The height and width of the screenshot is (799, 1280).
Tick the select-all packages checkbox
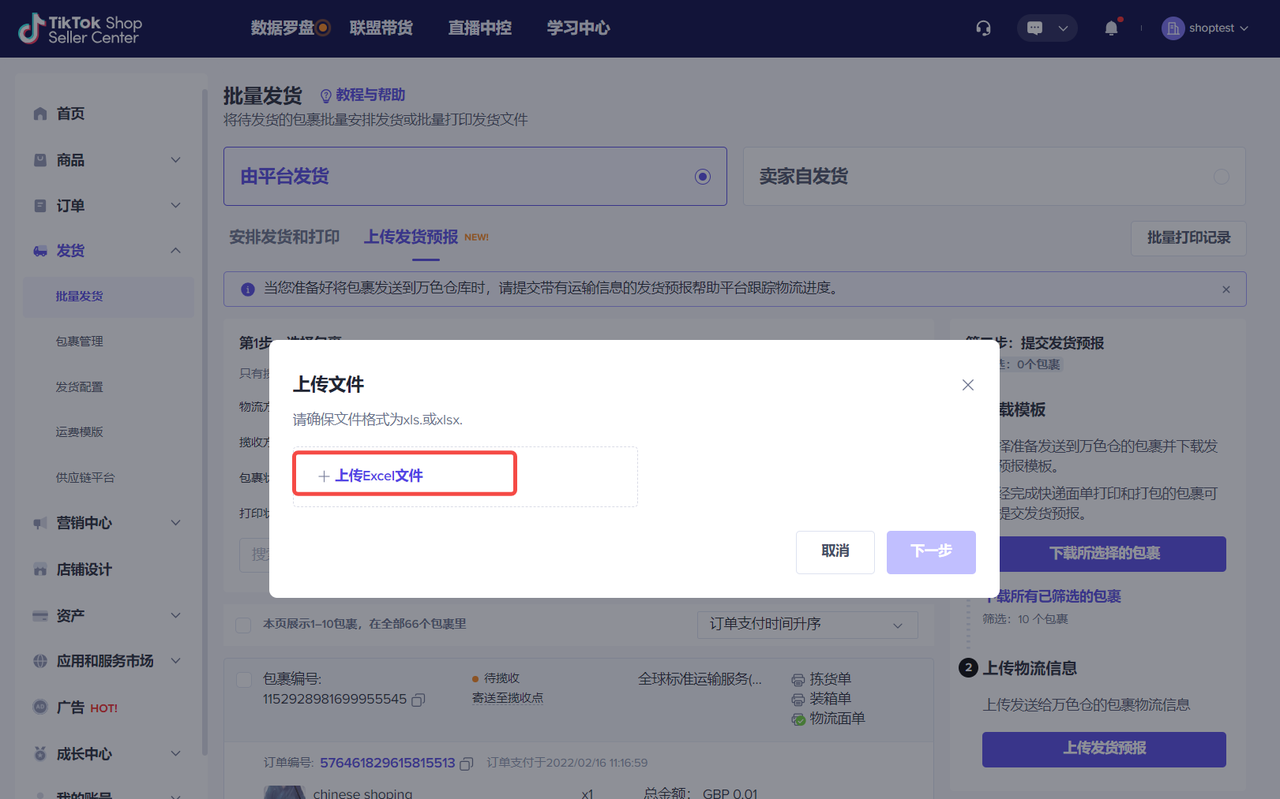(243, 625)
